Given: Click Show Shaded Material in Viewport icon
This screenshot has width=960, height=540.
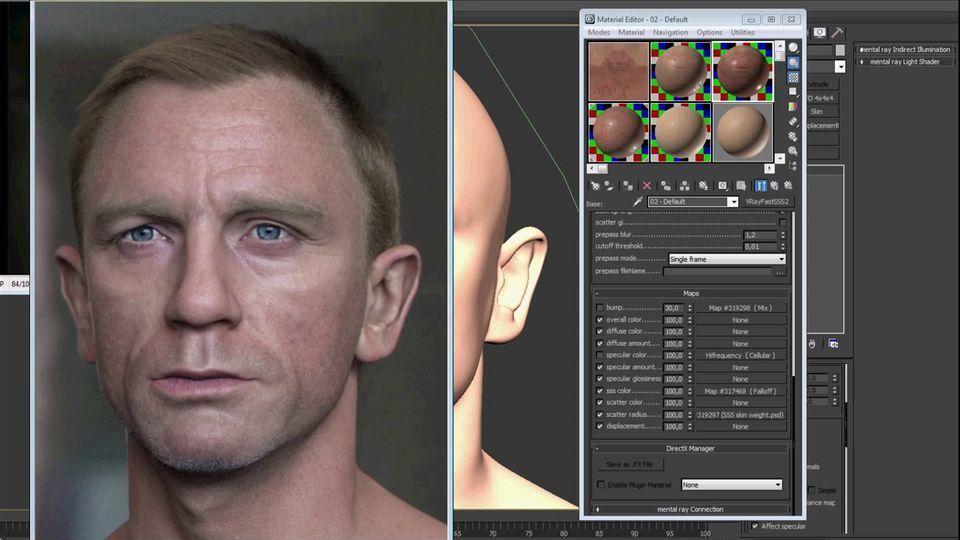Looking at the screenshot, I should (741, 186).
